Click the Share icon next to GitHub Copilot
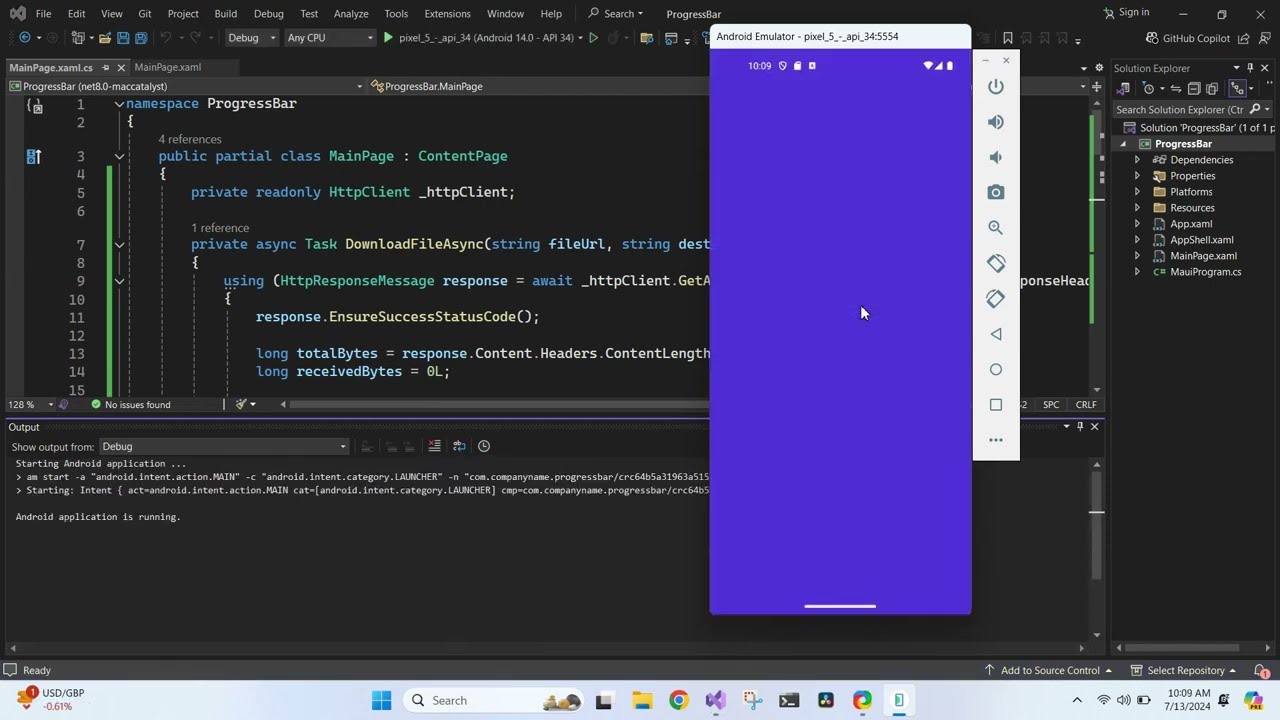The width and height of the screenshot is (1280, 720). click(x=1243, y=38)
